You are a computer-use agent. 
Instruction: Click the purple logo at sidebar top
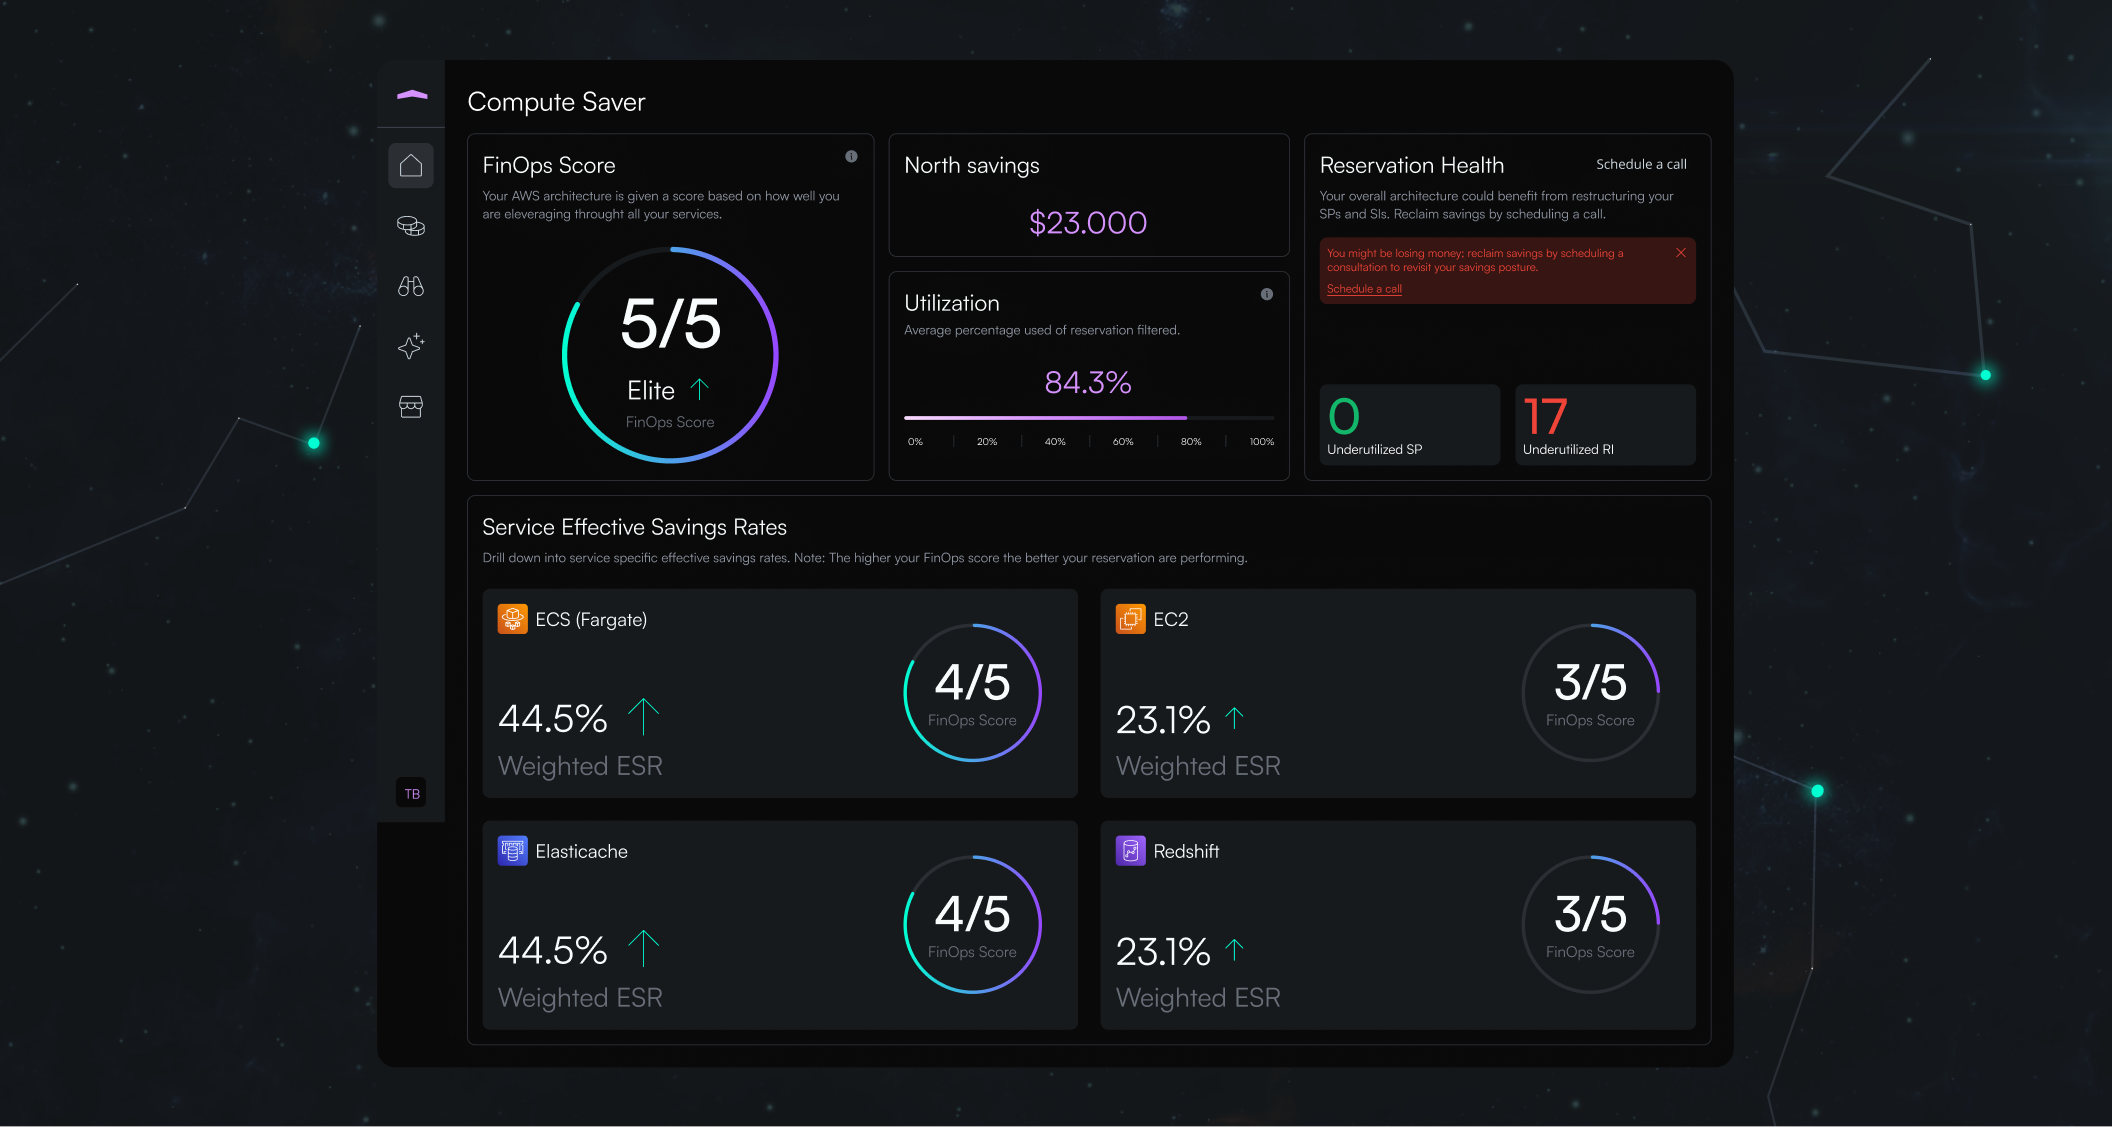[412, 95]
